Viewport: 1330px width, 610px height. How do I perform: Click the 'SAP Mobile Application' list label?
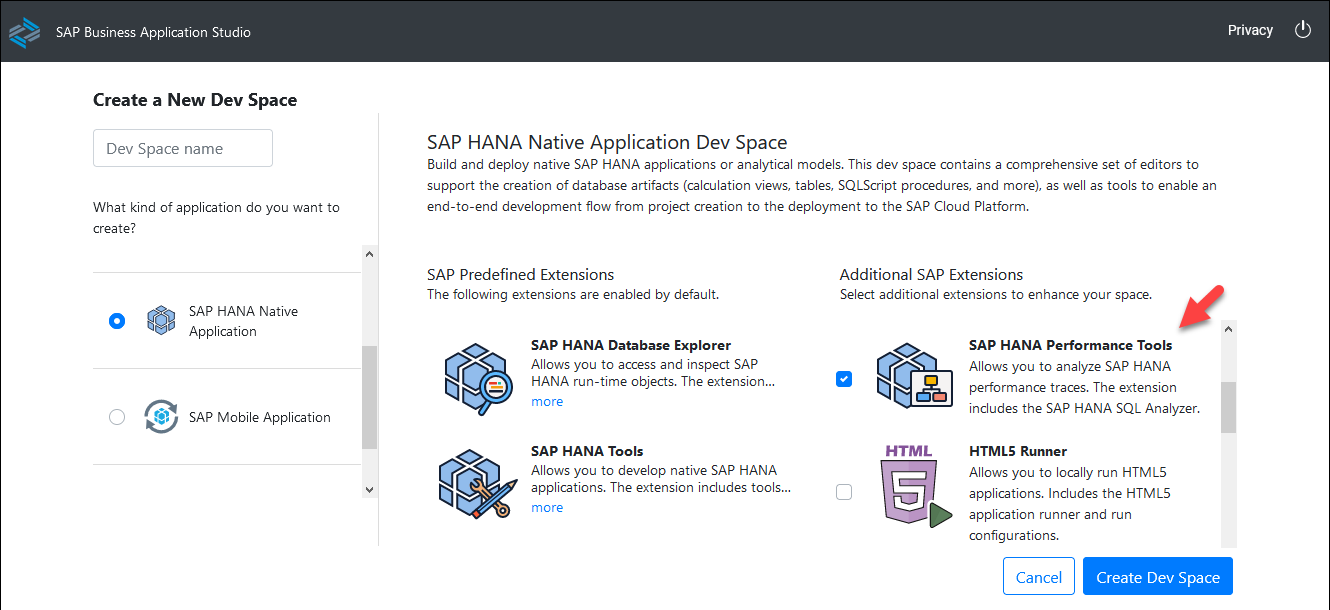pos(260,417)
